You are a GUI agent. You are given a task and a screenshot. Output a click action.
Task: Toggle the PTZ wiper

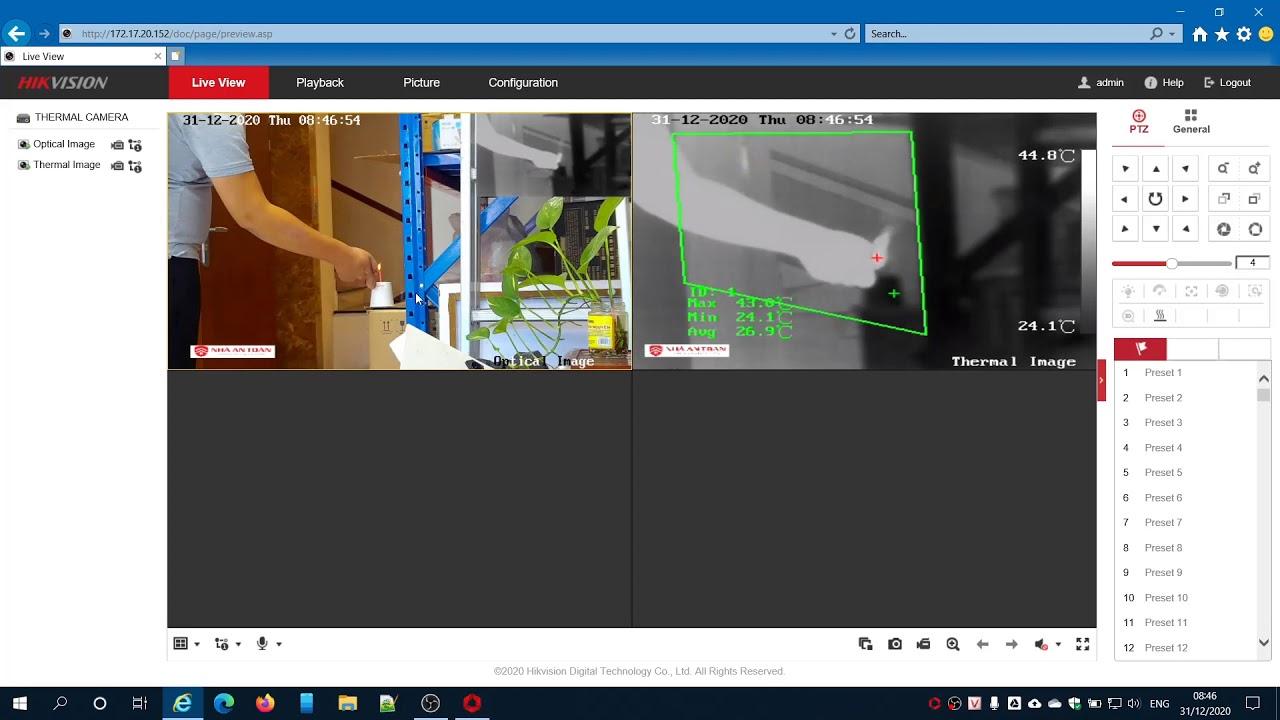point(1160,291)
